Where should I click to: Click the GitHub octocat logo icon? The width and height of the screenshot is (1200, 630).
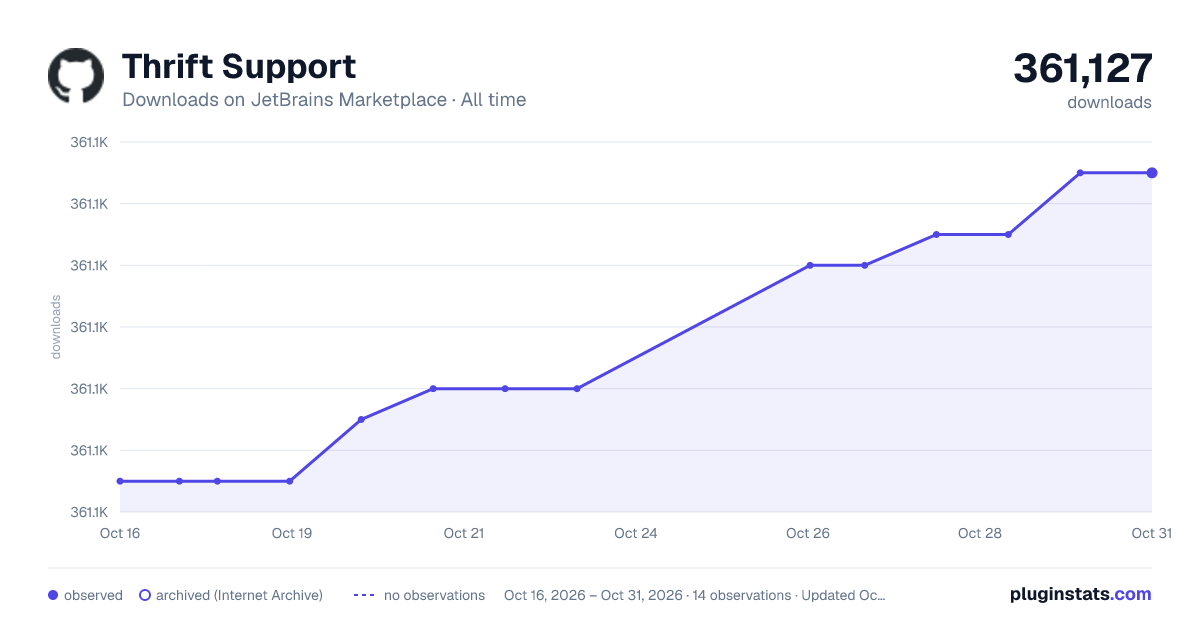pyautogui.click(x=76, y=76)
